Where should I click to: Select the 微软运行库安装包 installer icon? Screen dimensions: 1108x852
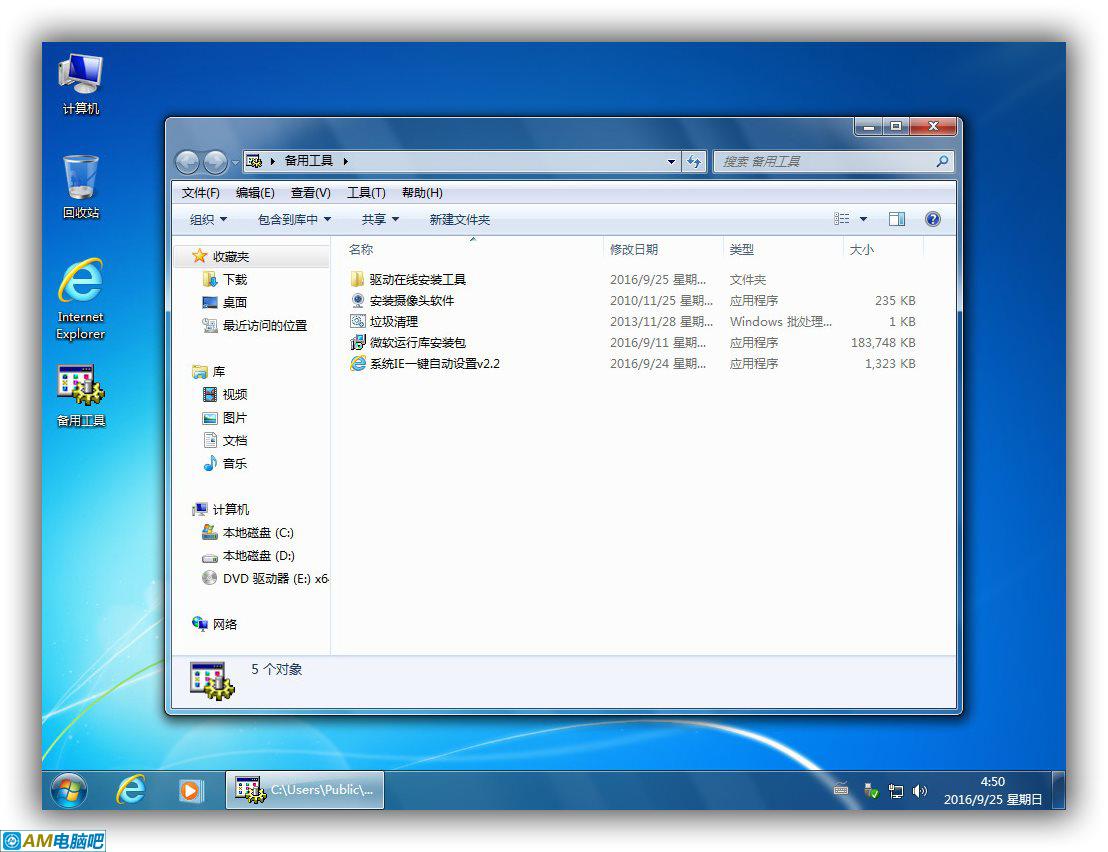coord(358,343)
